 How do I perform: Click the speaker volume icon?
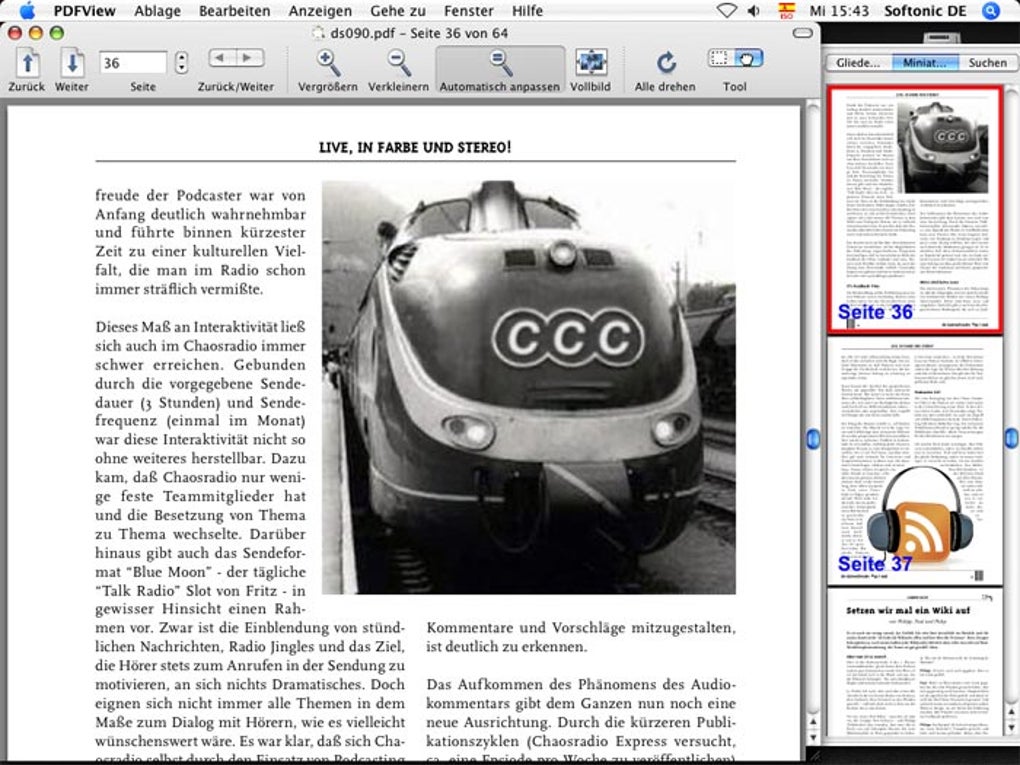[x=755, y=11]
